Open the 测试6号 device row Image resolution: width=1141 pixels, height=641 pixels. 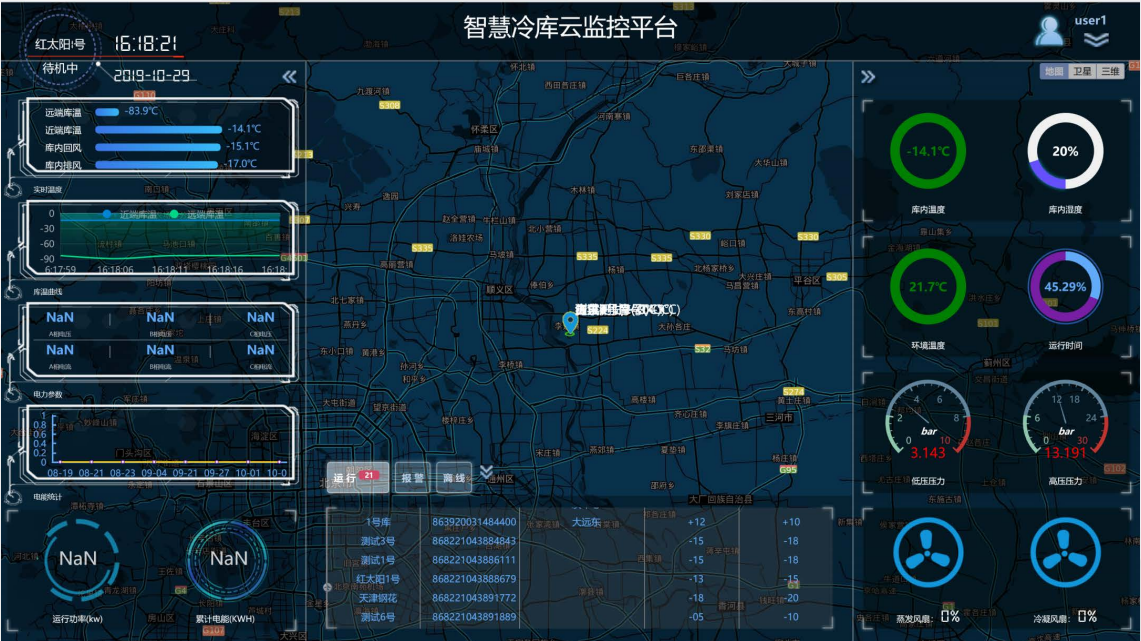tap(579, 616)
